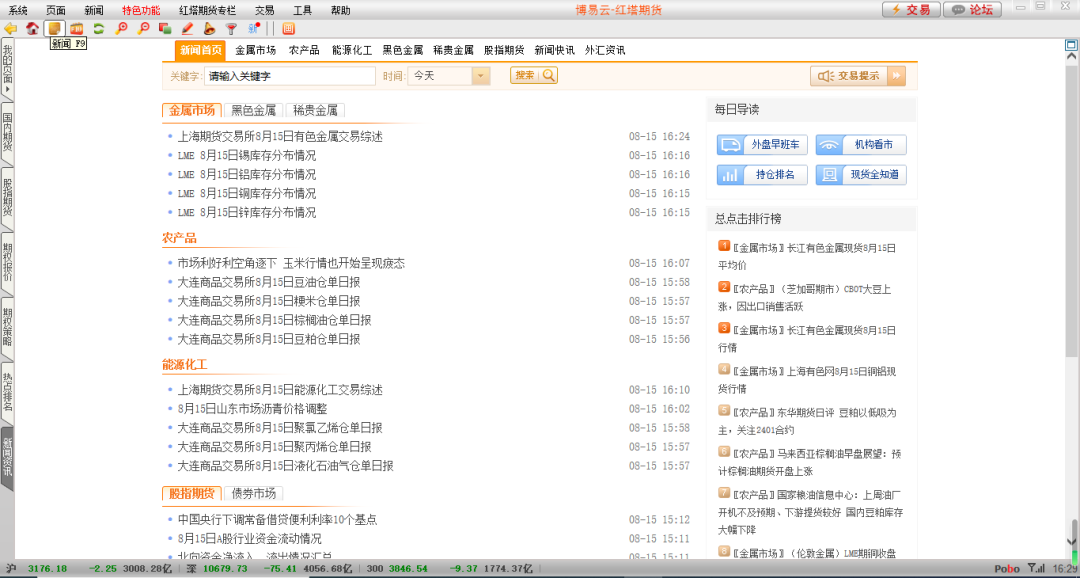Select the red pencil drawing tool icon
Image resolution: width=1080 pixels, height=578 pixels.
coord(187,28)
